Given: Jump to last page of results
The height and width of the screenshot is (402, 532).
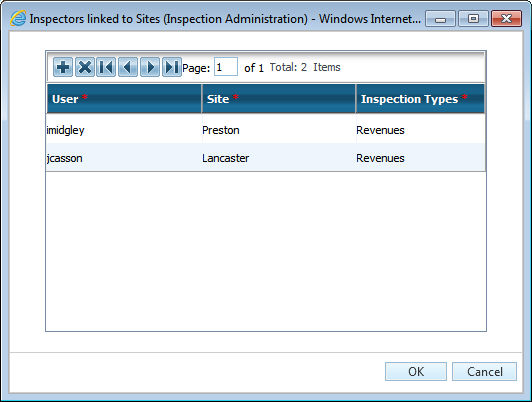Looking at the screenshot, I should tap(171, 67).
